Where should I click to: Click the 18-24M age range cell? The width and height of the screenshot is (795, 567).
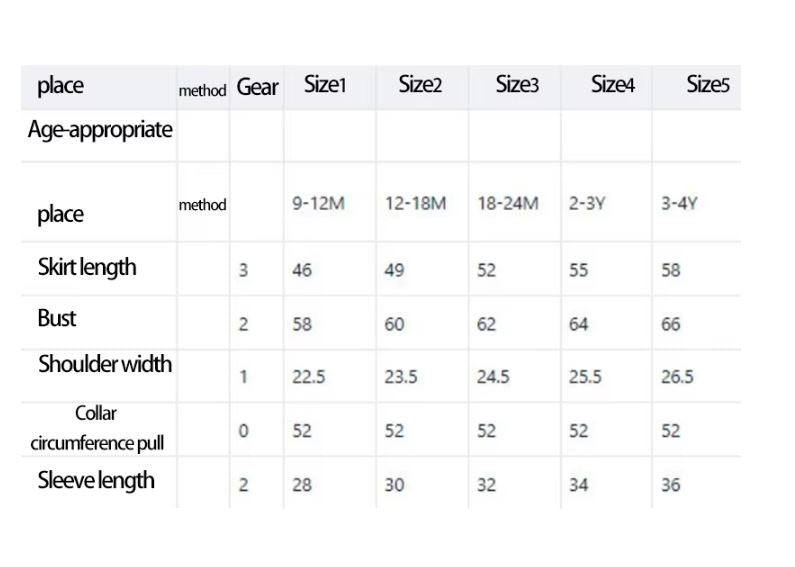(x=507, y=203)
